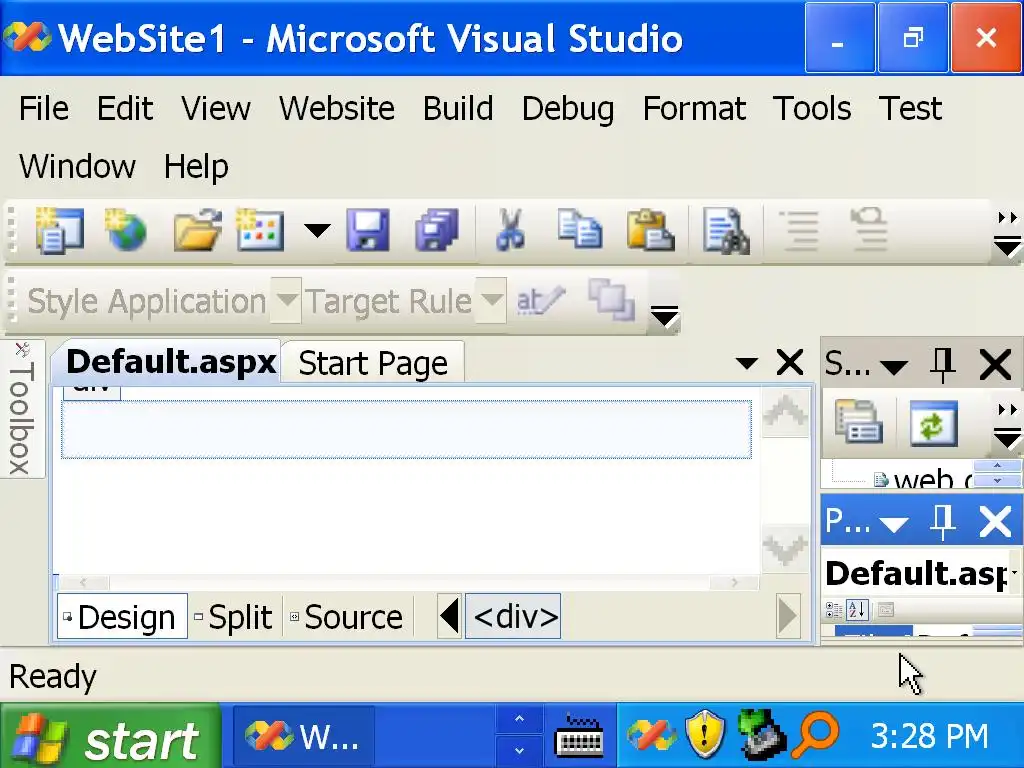This screenshot has width=1024, height=768.
Task: Click the Open File folder icon
Action: (x=197, y=230)
